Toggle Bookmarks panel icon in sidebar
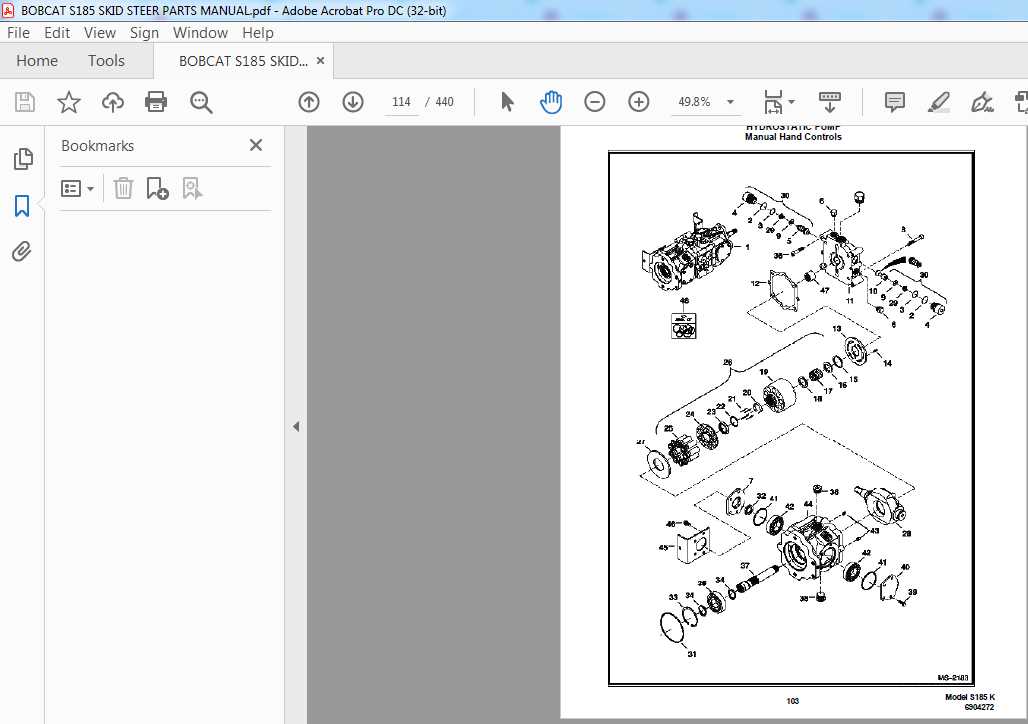 coord(22,206)
